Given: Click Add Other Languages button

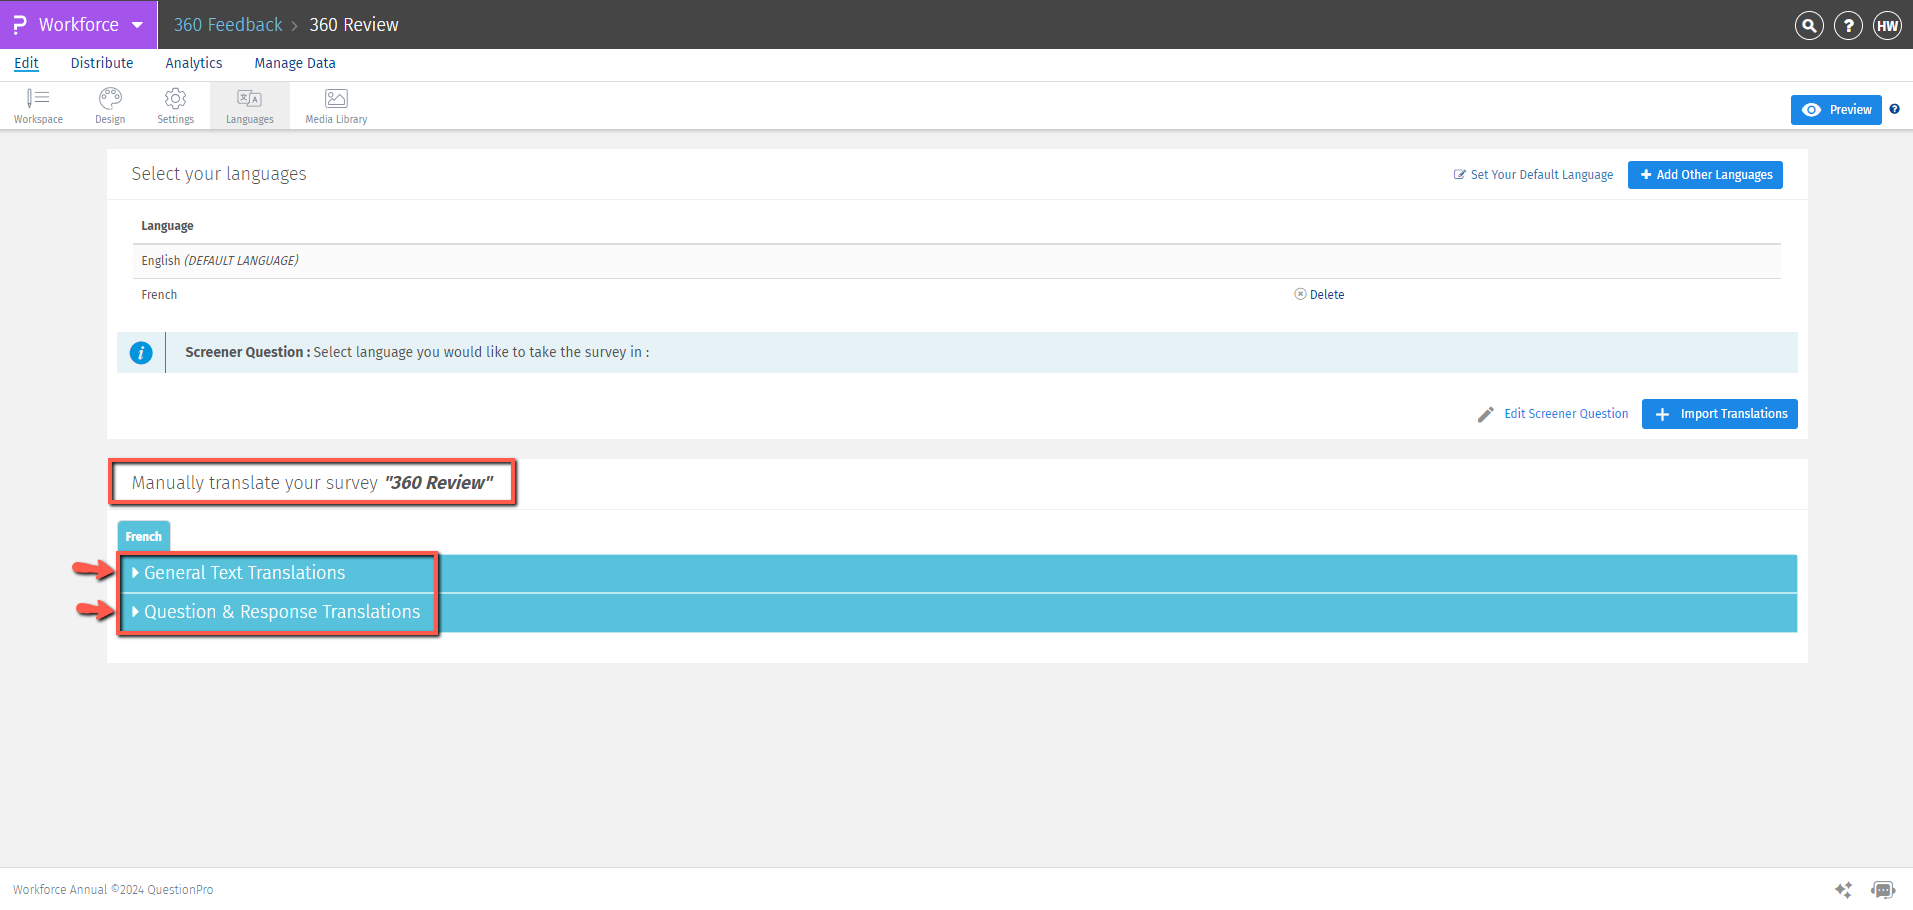Looking at the screenshot, I should pos(1705,175).
